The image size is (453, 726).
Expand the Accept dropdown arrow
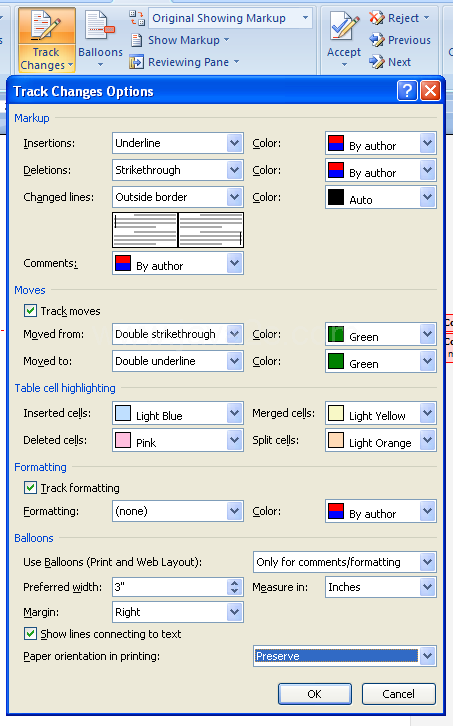344,64
